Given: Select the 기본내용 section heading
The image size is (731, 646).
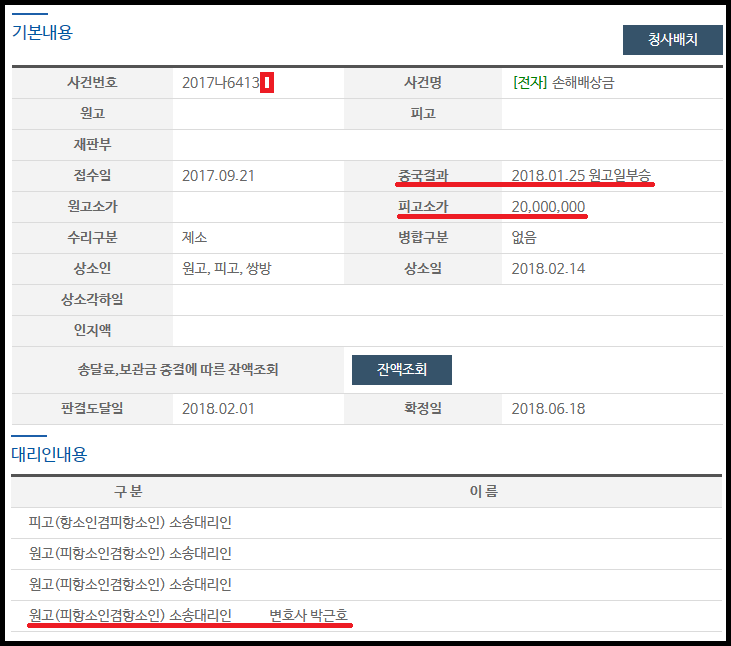Looking at the screenshot, I should coord(42,32).
